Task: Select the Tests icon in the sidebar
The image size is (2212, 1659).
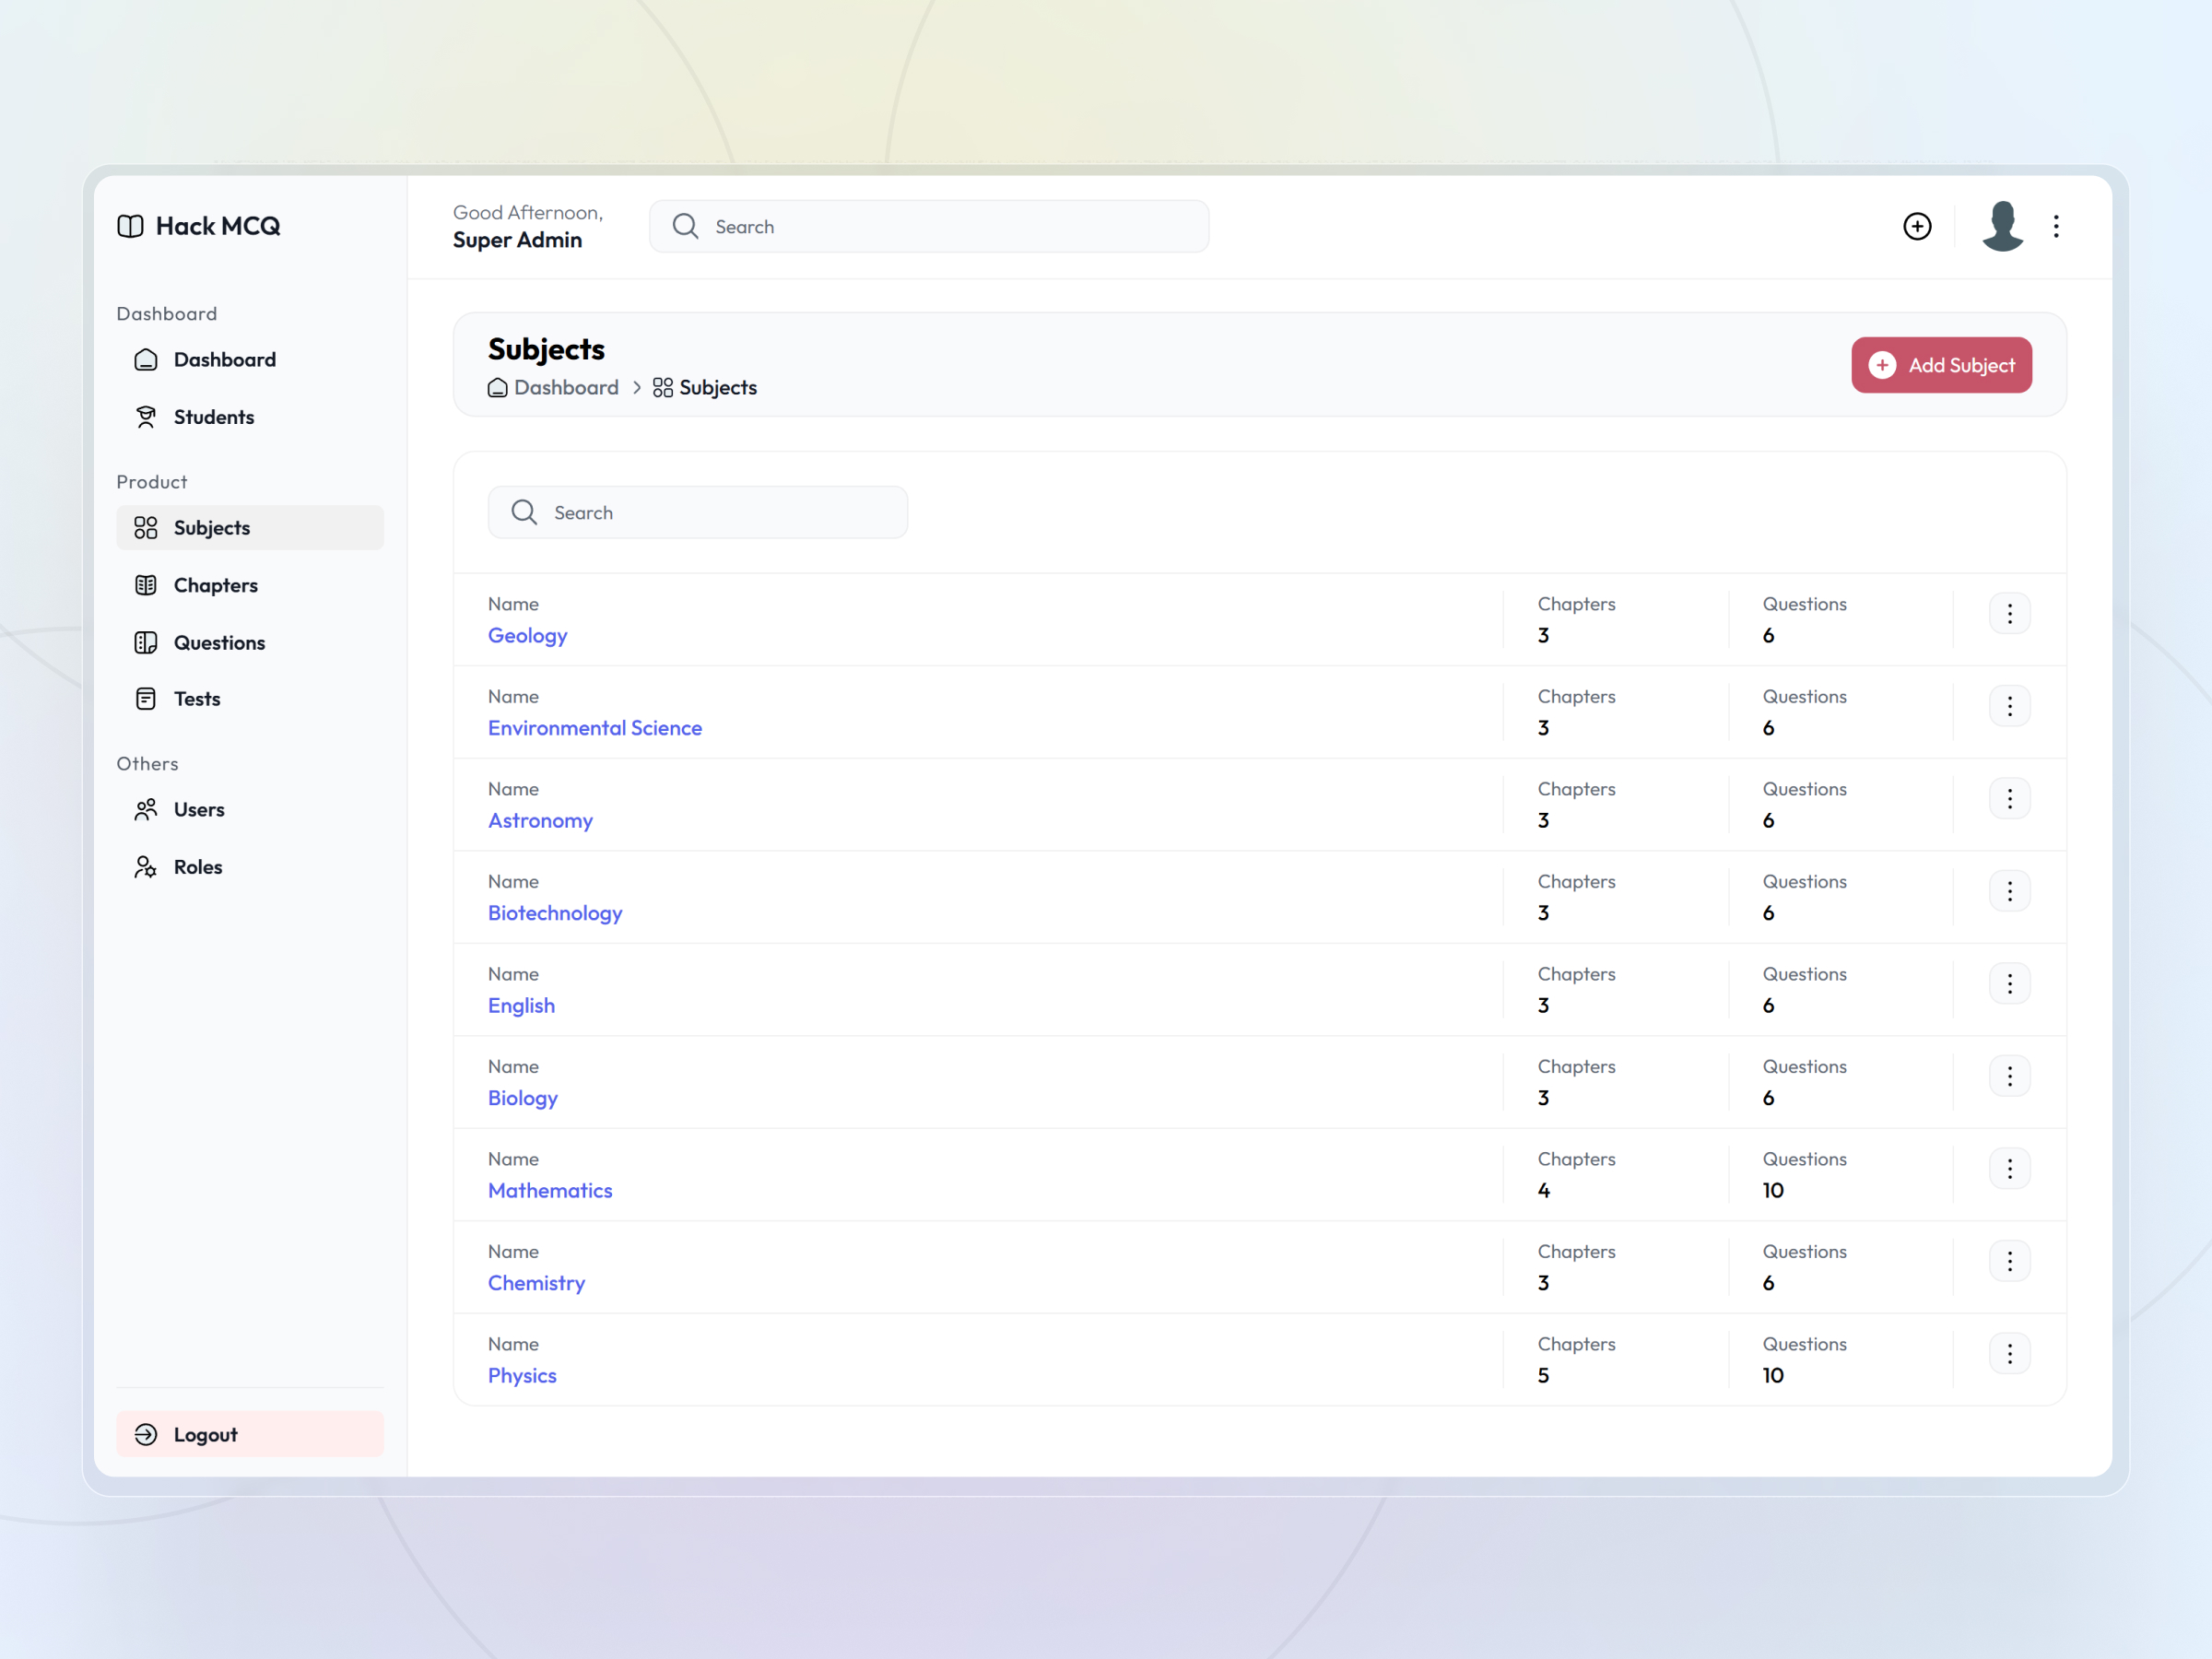Action: (146, 698)
